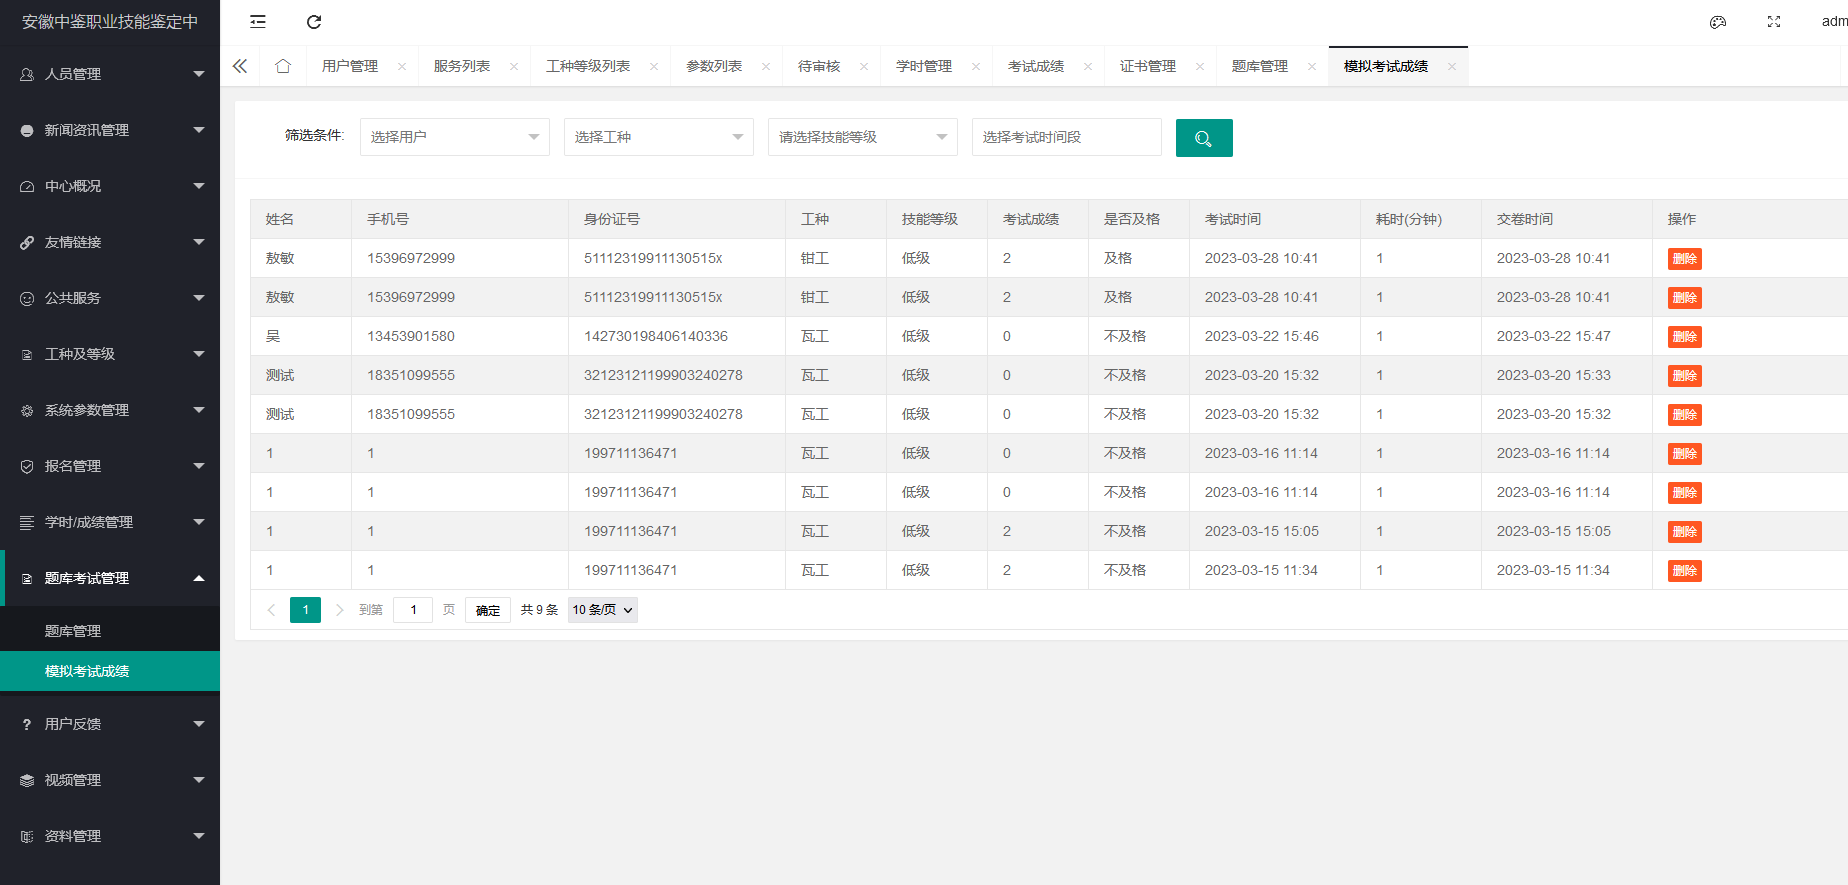Open the 请选择技能等级 dropdown
This screenshot has width=1848, height=885.
click(863, 137)
